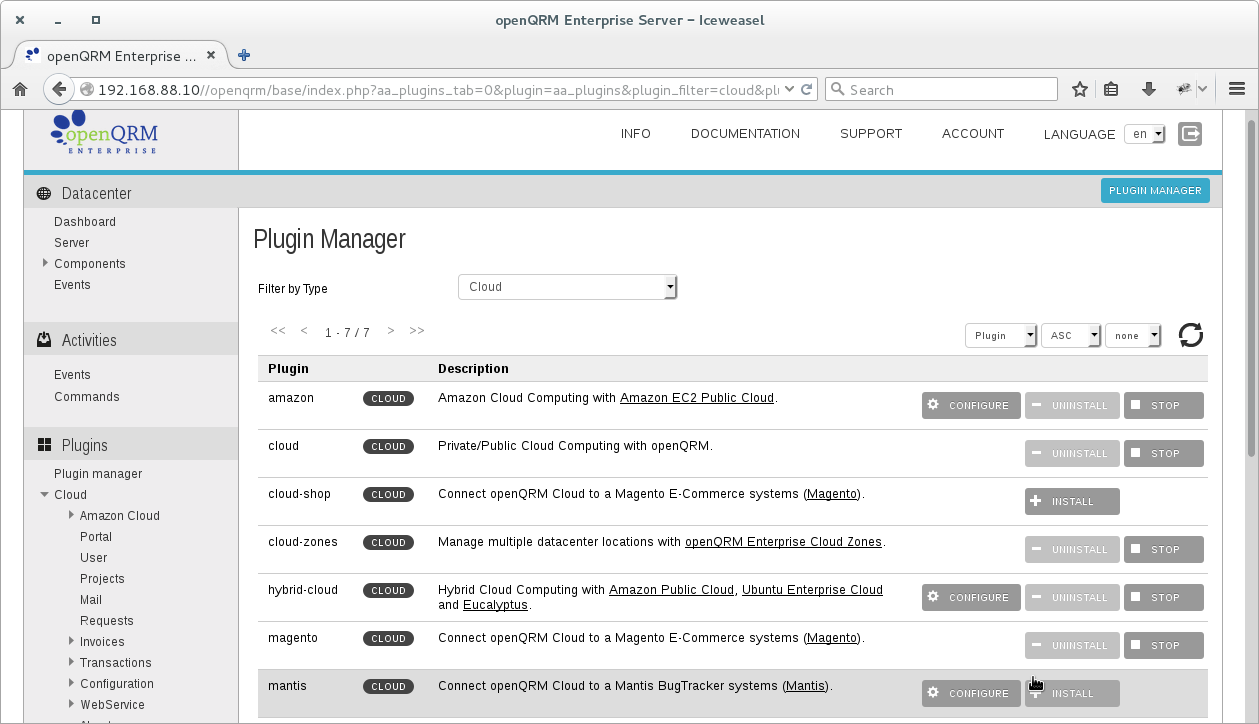
Task: Install the cloud-shop plugin
Action: [x=1072, y=501]
